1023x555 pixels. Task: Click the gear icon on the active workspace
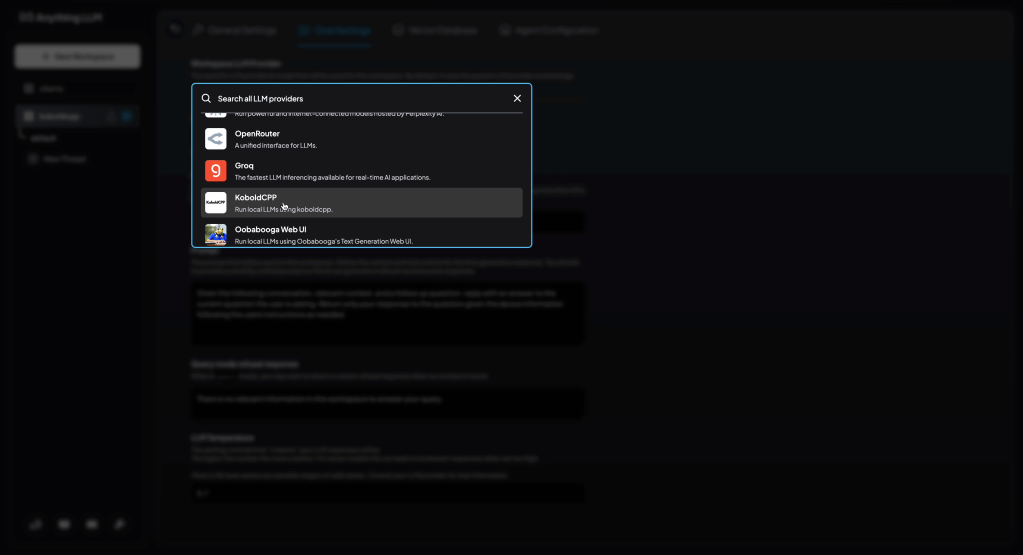[127, 116]
